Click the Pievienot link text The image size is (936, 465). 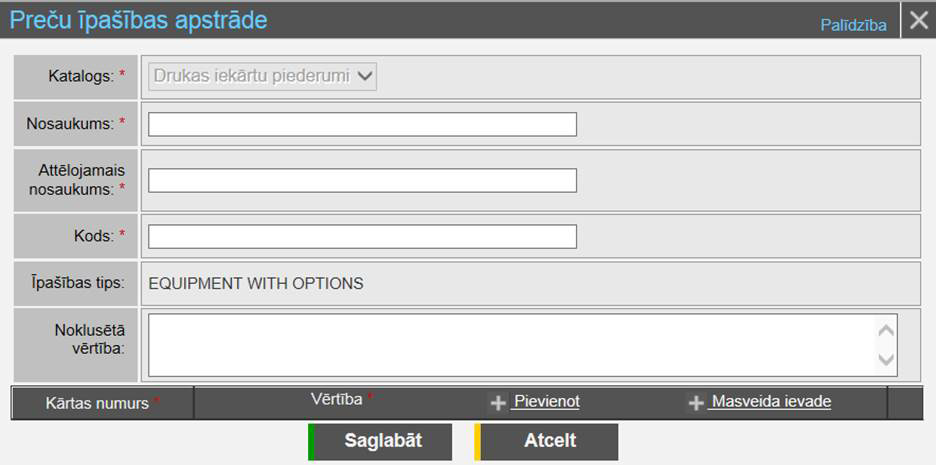(546, 402)
